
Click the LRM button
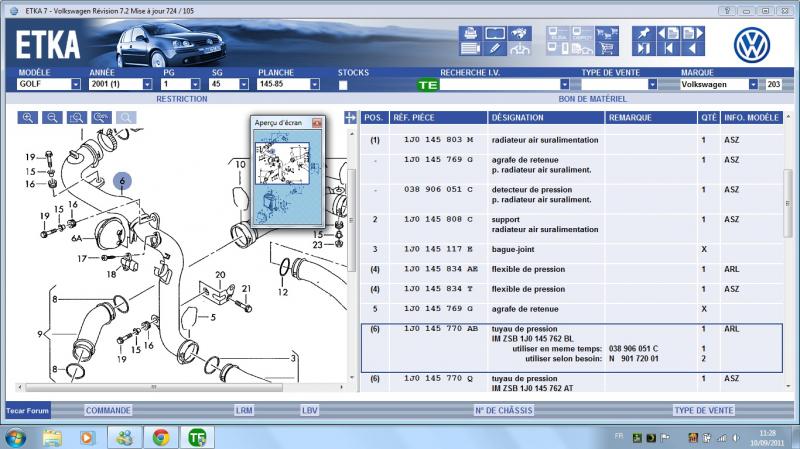(244, 410)
